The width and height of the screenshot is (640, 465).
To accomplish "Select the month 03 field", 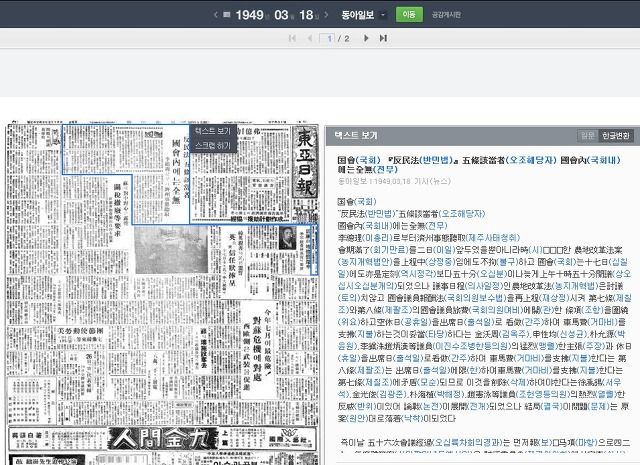I will (x=281, y=15).
